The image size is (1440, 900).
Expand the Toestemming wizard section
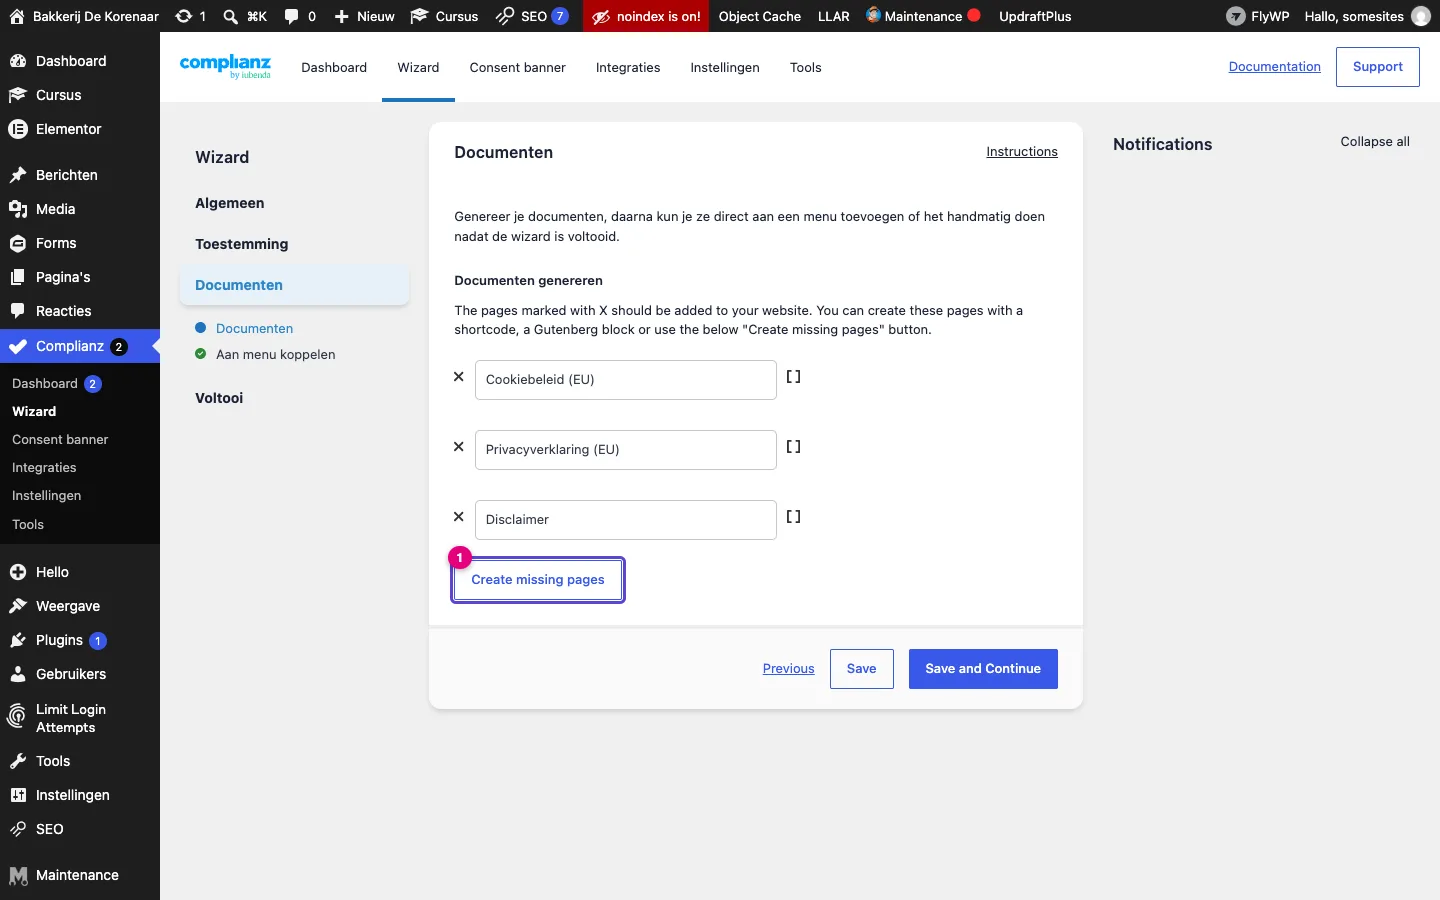tap(242, 244)
